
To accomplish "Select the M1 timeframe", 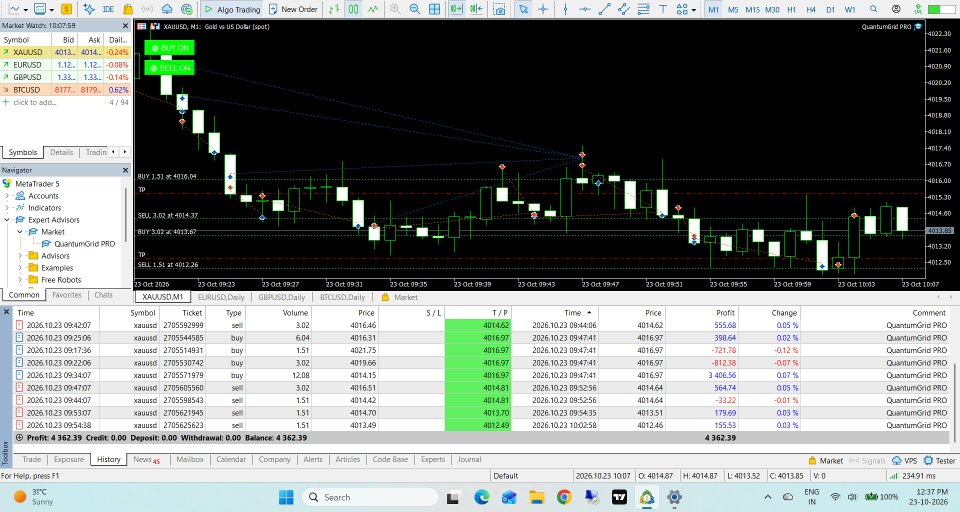I will pyautogui.click(x=713, y=9).
